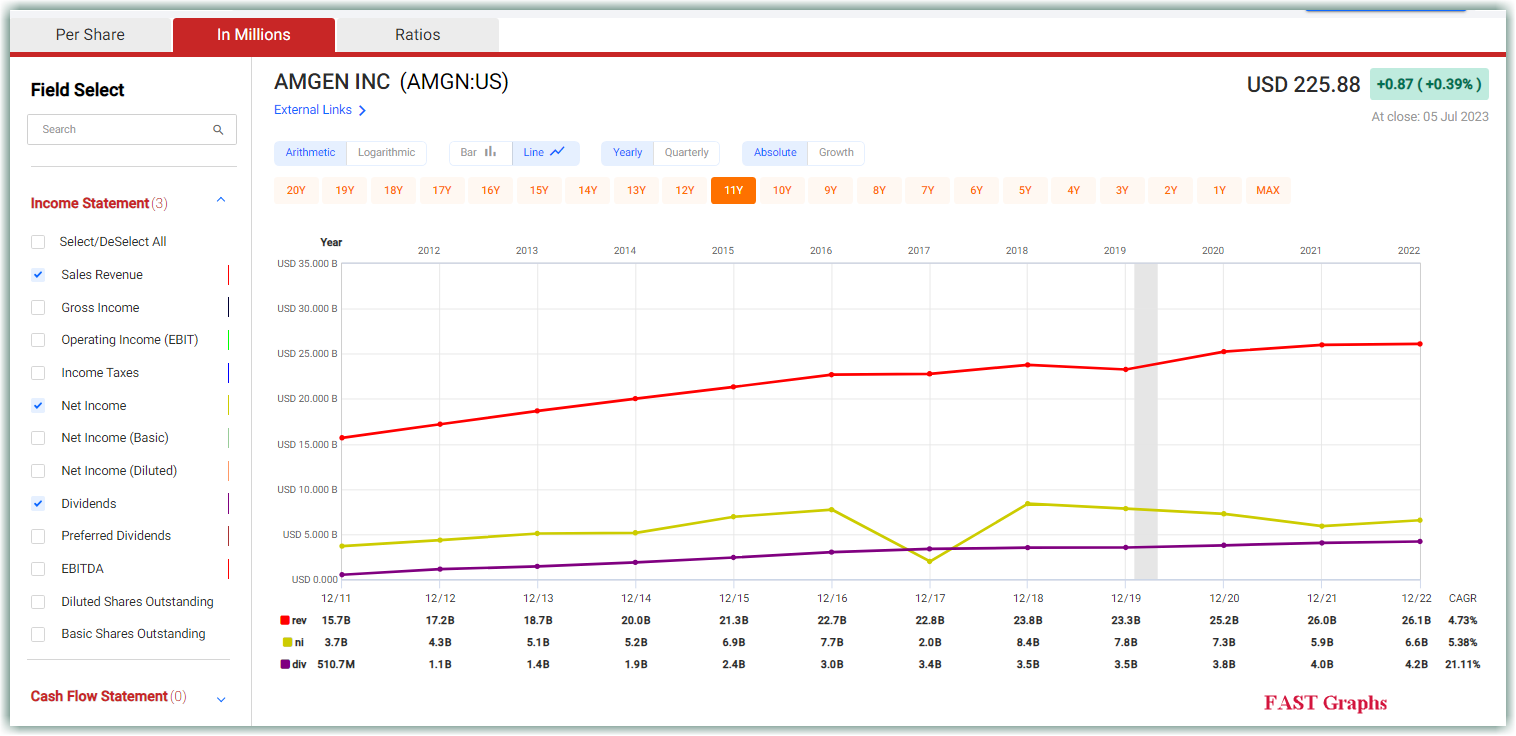This screenshot has height=736, width=1516.
Task: Enable the EBITDA checkbox
Action: point(38,569)
